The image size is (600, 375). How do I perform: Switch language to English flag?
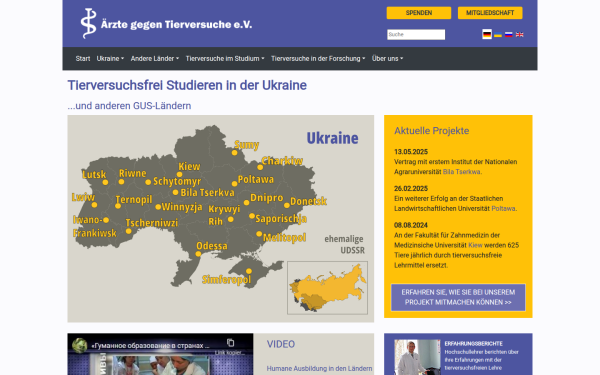tap(520, 34)
